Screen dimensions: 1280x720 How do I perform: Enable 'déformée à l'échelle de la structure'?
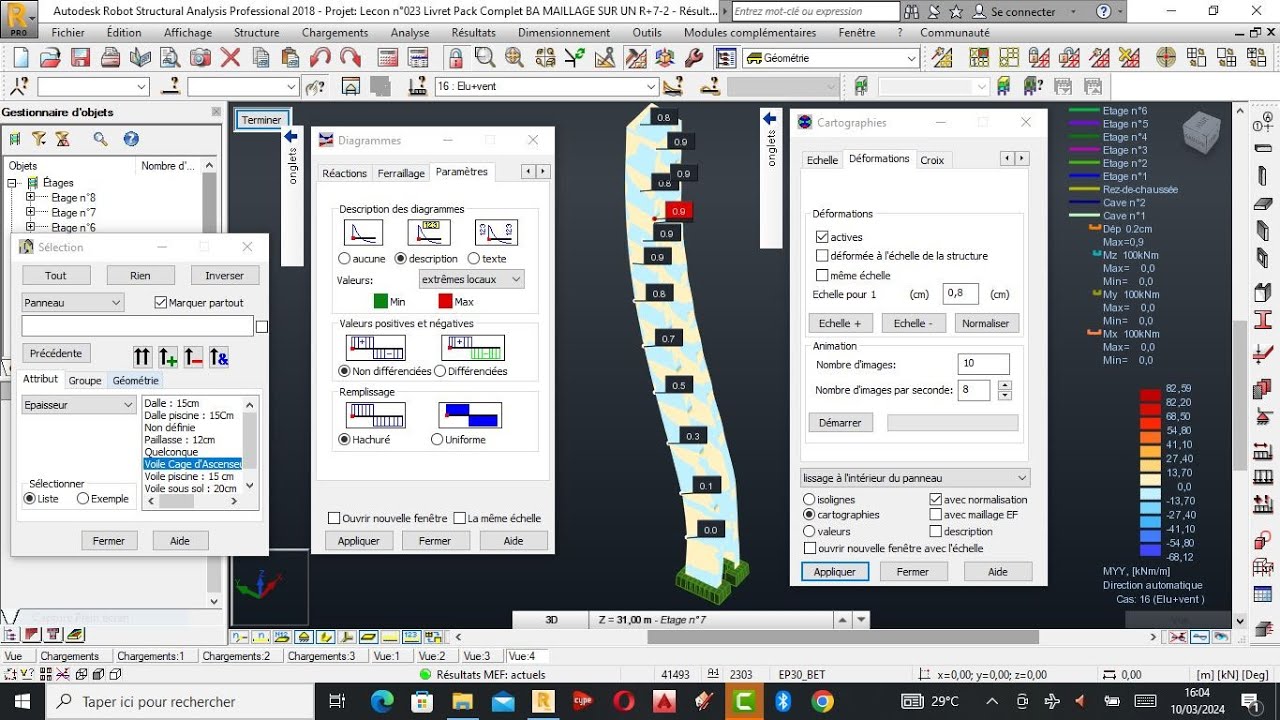pos(822,256)
